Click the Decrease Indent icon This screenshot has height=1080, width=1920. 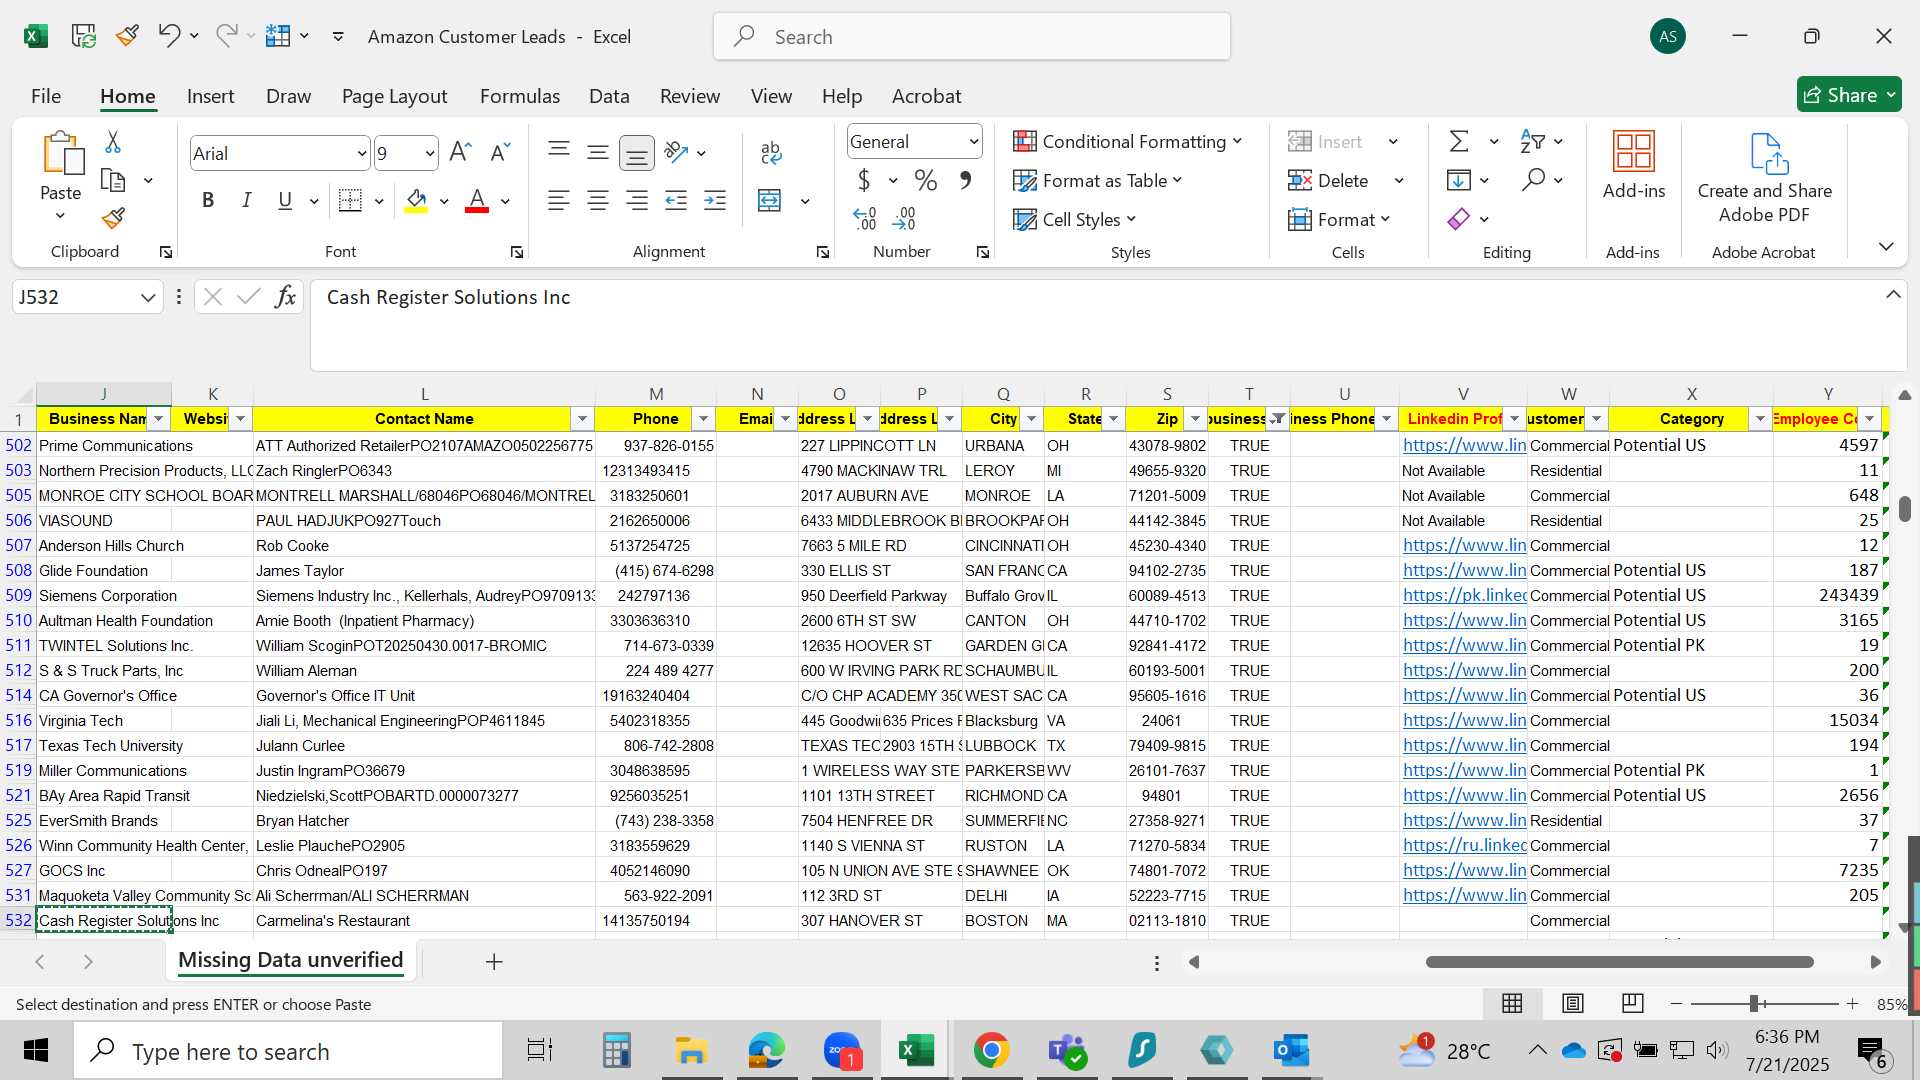(676, 200)
